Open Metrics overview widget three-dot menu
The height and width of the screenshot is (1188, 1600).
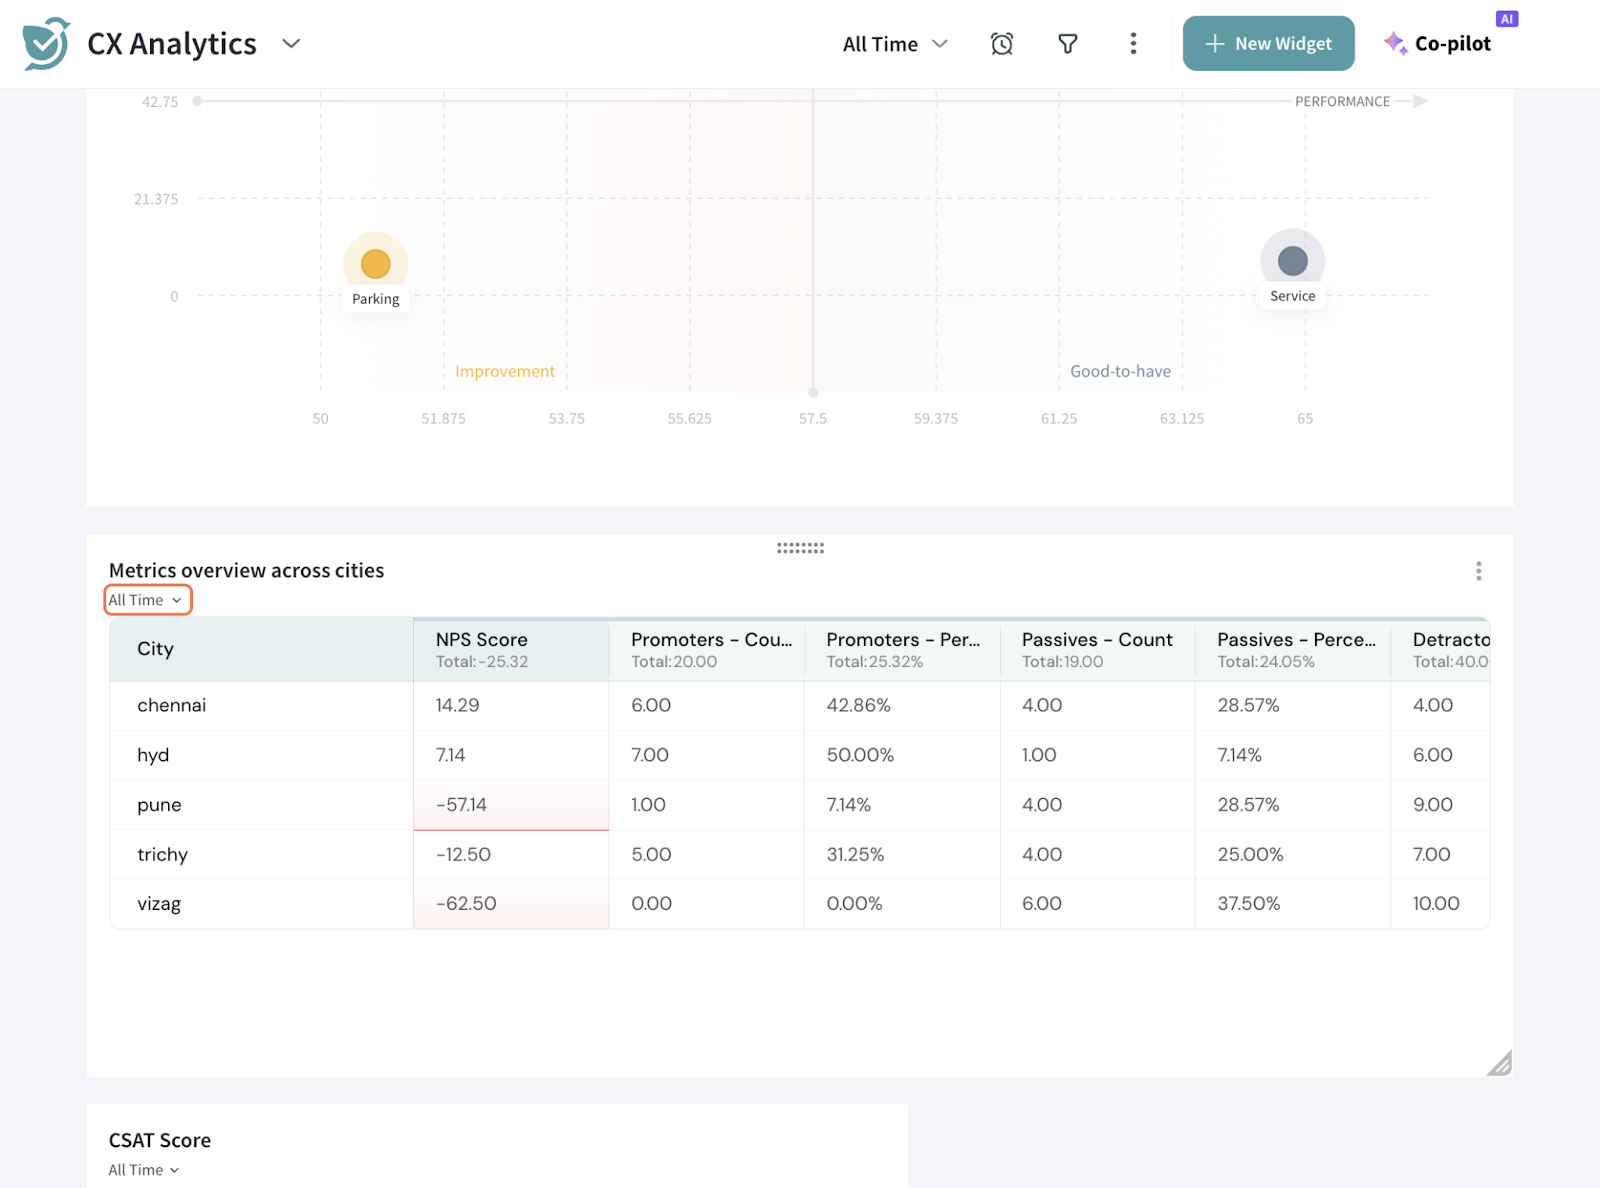pyautogui.click(x=1478, y=571)
